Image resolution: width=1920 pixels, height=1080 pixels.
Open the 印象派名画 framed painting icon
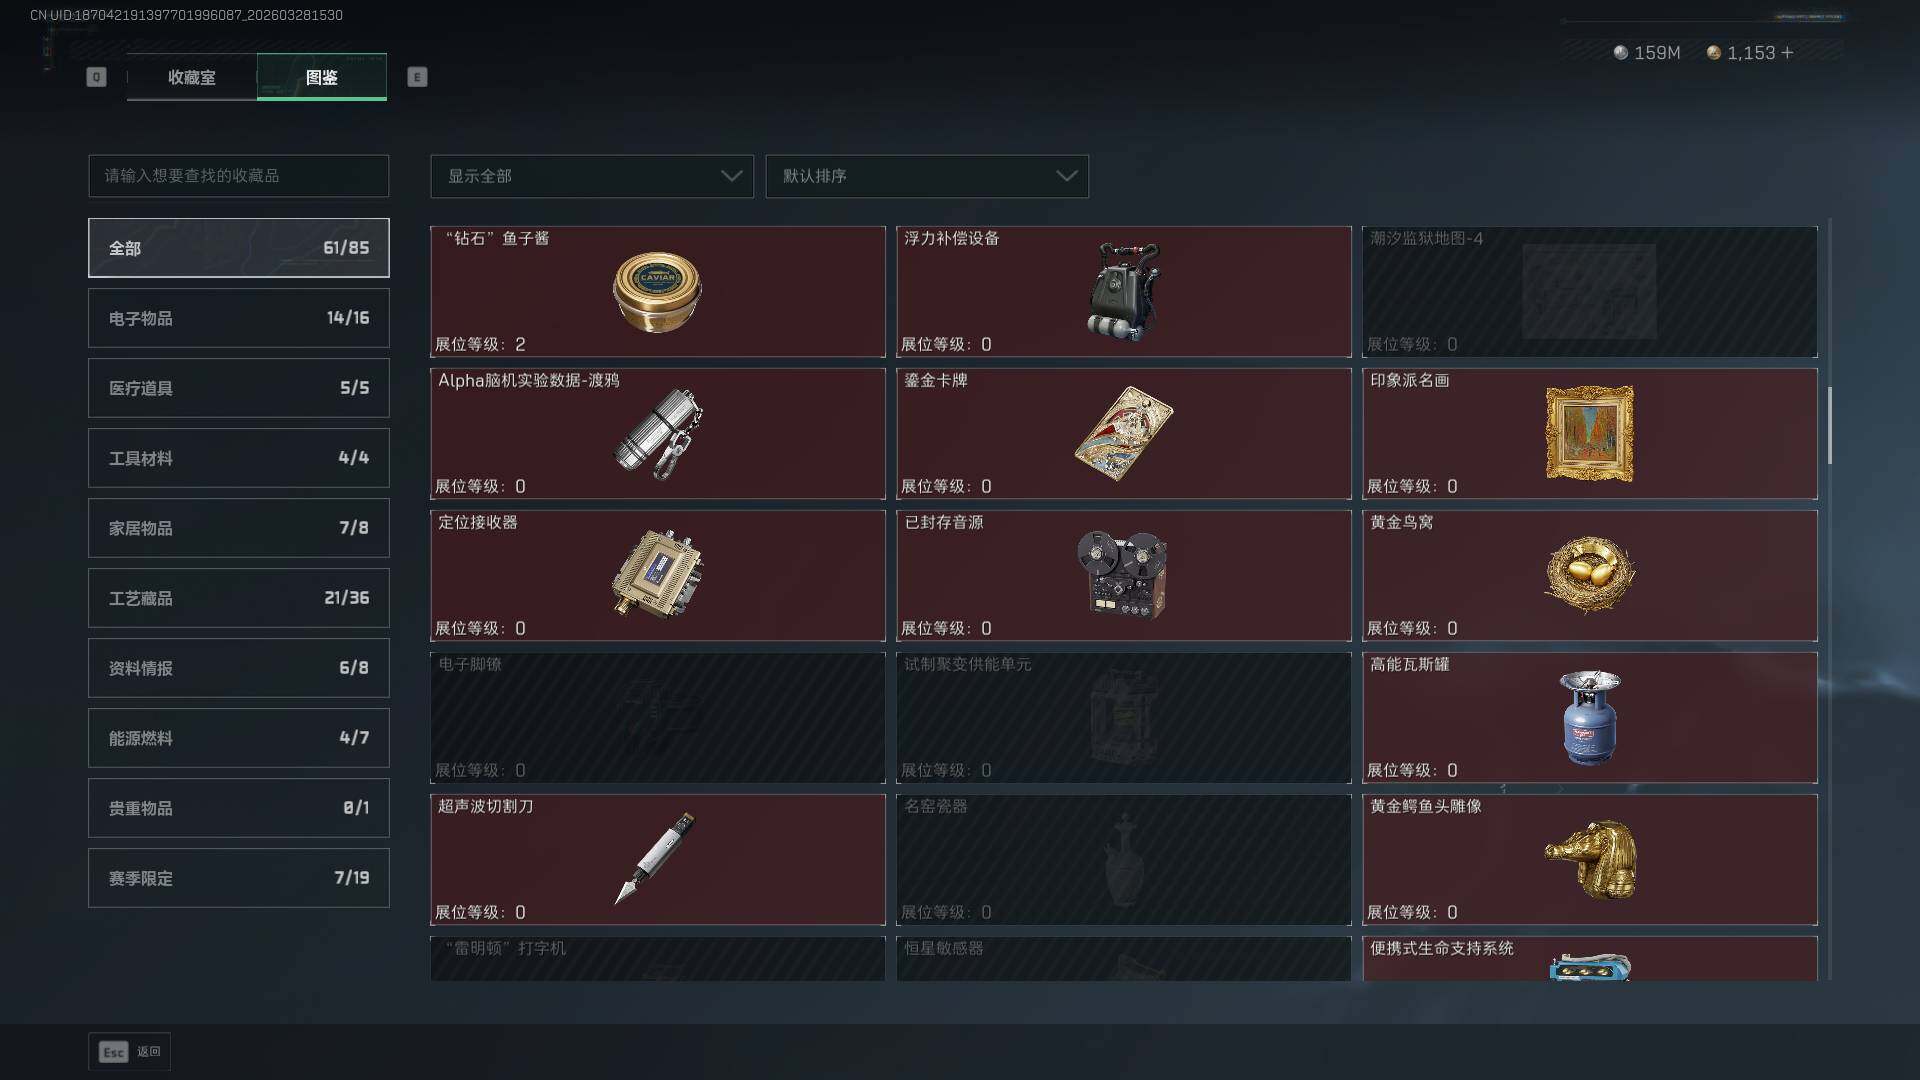[1590, 434]
